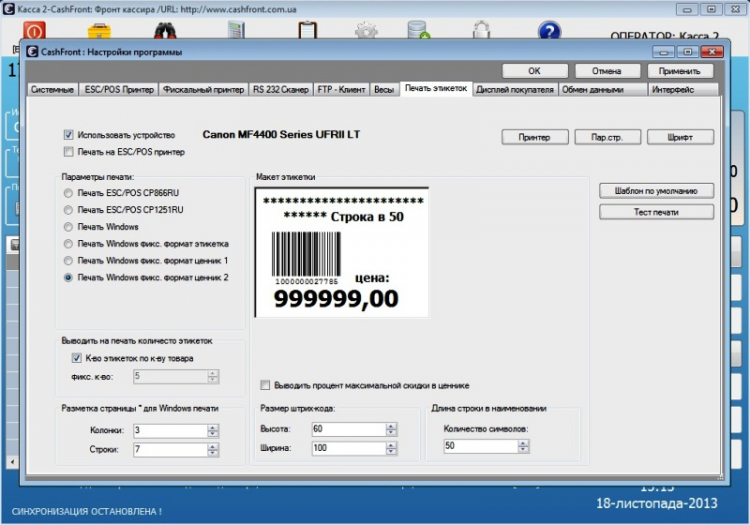Select 'Печать Windows' radio option
The height and width of the screenshot is (525, 750).
68,227
